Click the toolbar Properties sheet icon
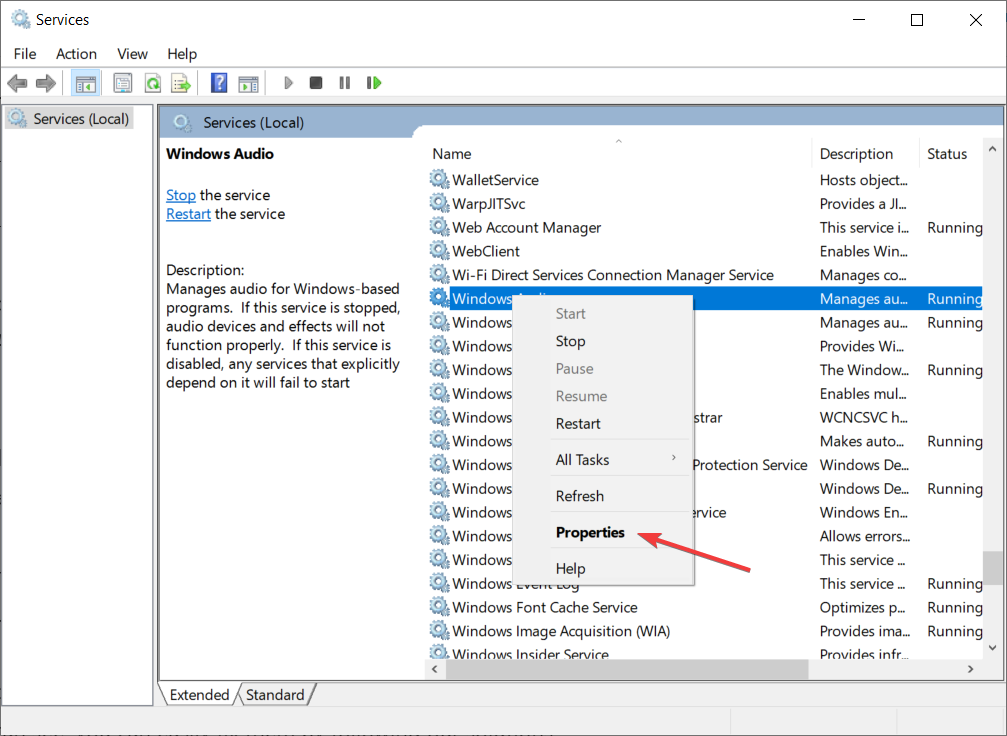This screenshot has width=1007, height=736. (123, 83)
